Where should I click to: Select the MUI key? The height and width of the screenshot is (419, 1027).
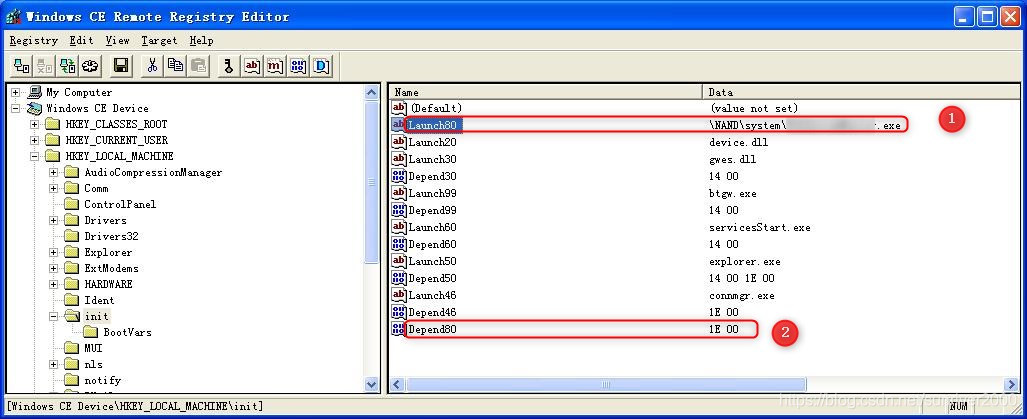[x=93, y=348]
